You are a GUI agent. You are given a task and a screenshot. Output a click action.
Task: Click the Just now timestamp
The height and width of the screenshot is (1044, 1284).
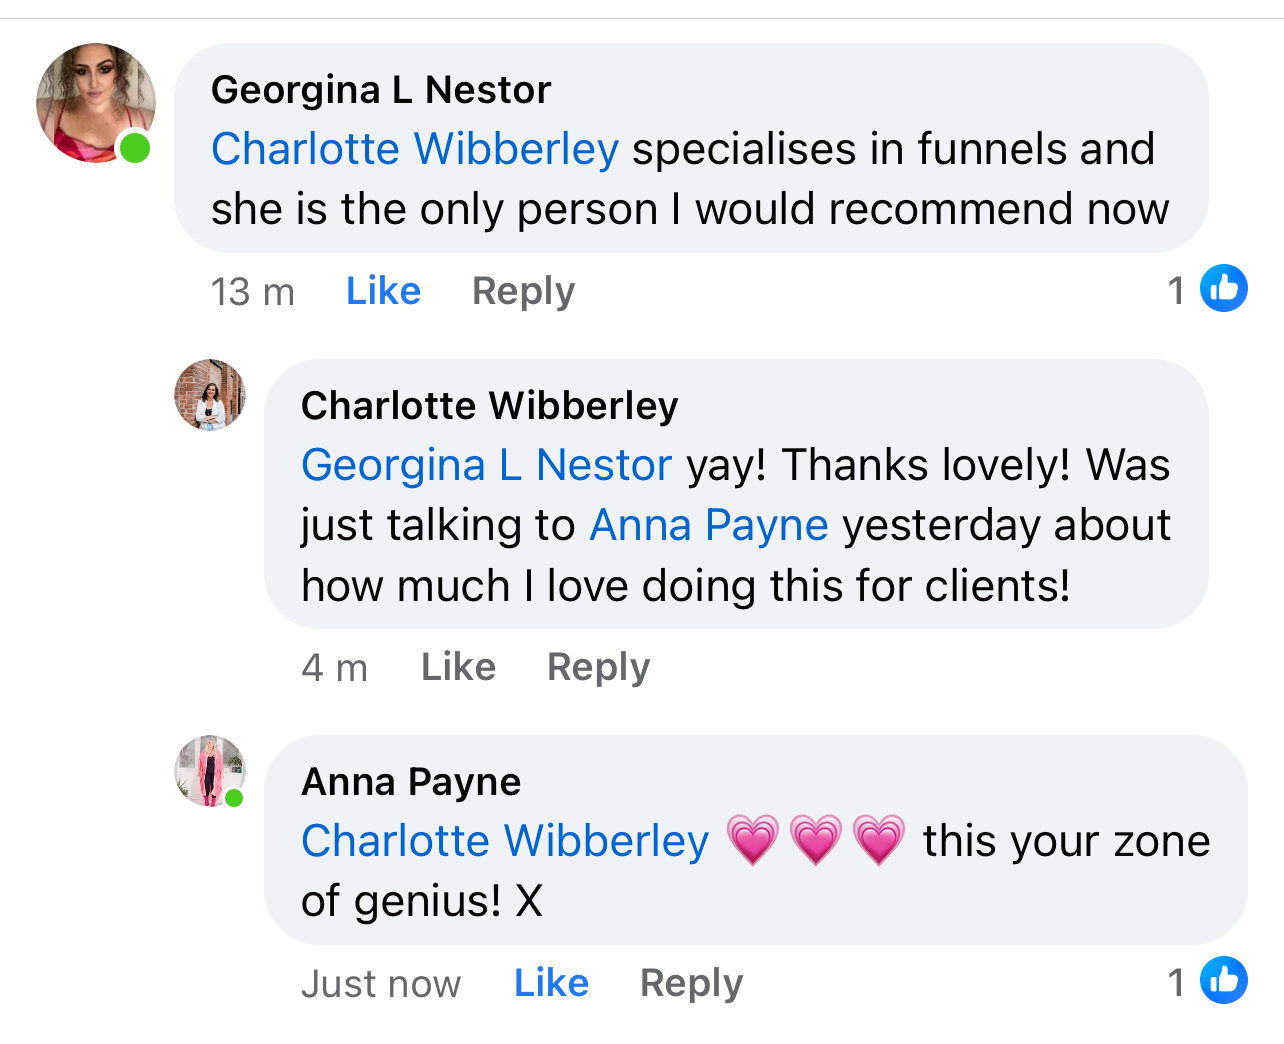click(x=381, y=984)
